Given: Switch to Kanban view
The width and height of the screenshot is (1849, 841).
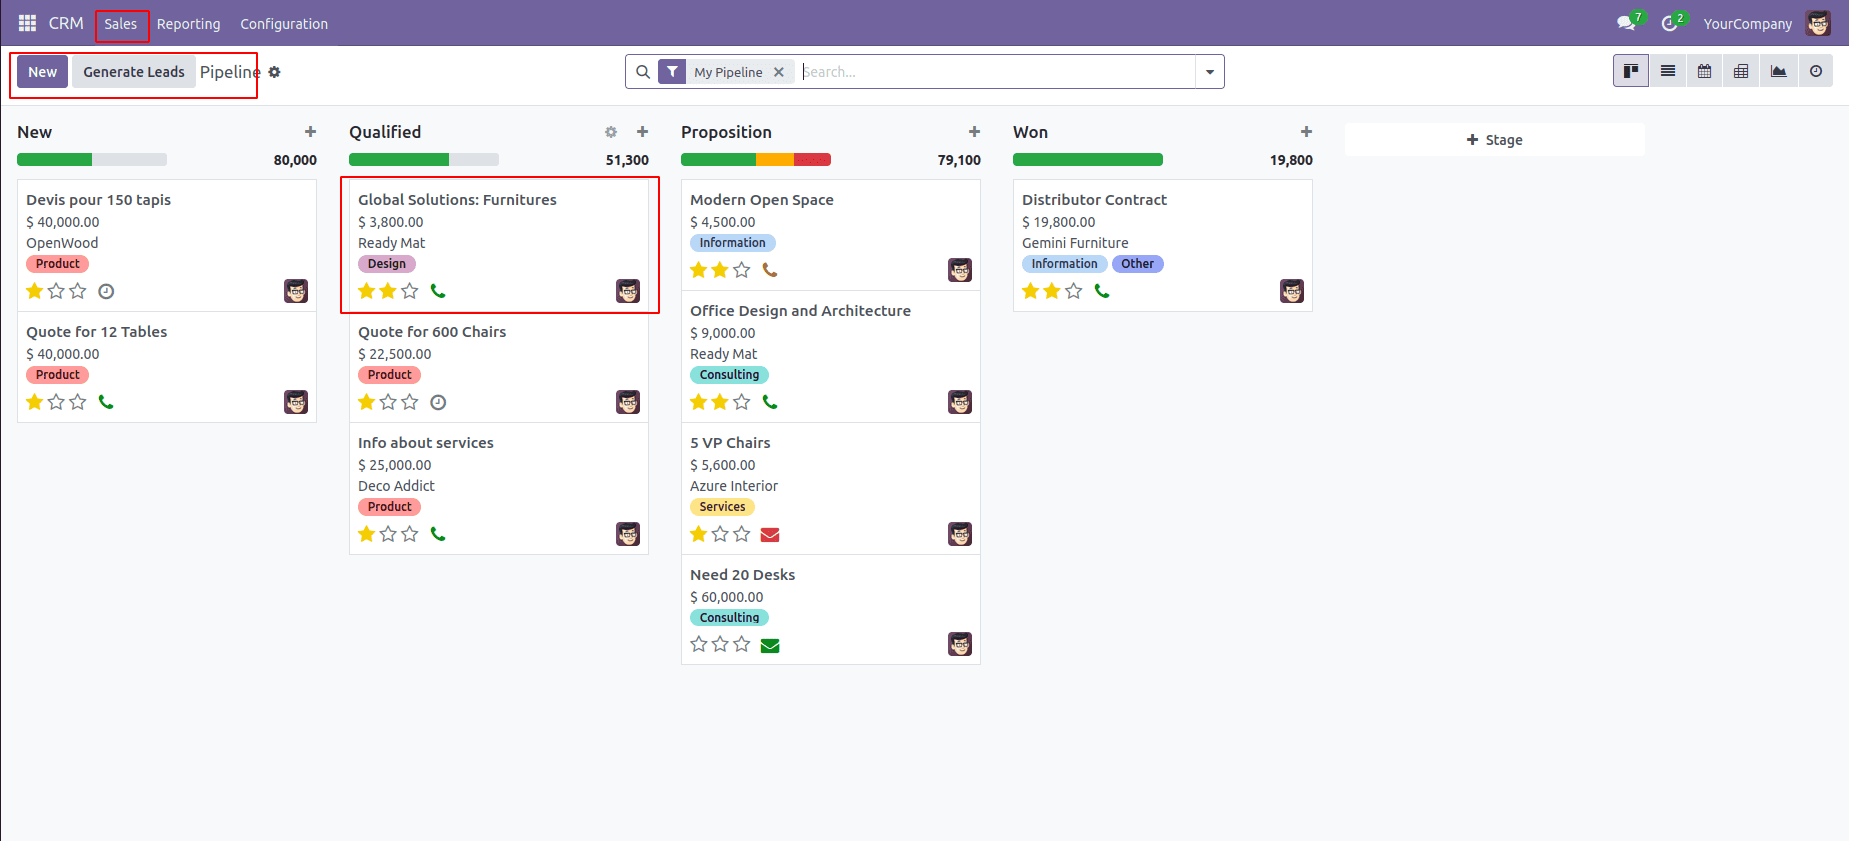Looking at the screenshot, I should pyautogui.click(x=1631, y=71).
